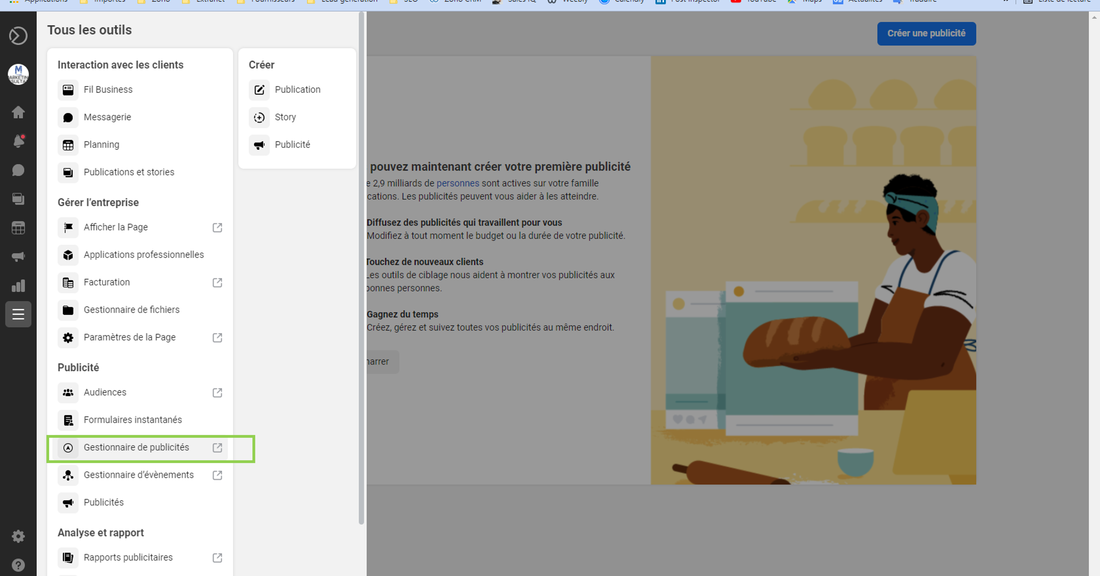Viewport: 1100px width, 576px height.
Task: Click the Planning calendar icon
Action: [x=68, y=145]
